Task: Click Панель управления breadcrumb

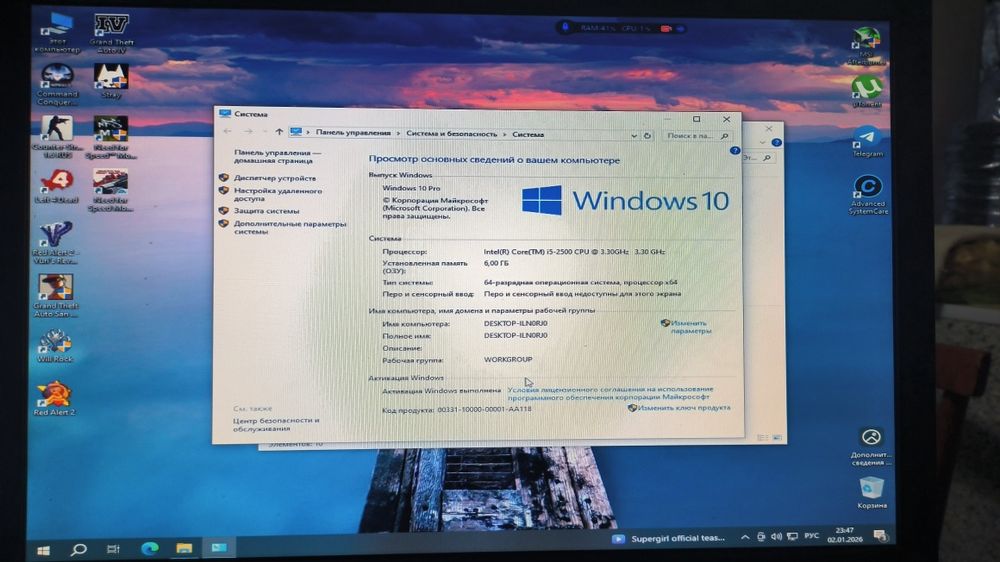Action: point(353,133)
